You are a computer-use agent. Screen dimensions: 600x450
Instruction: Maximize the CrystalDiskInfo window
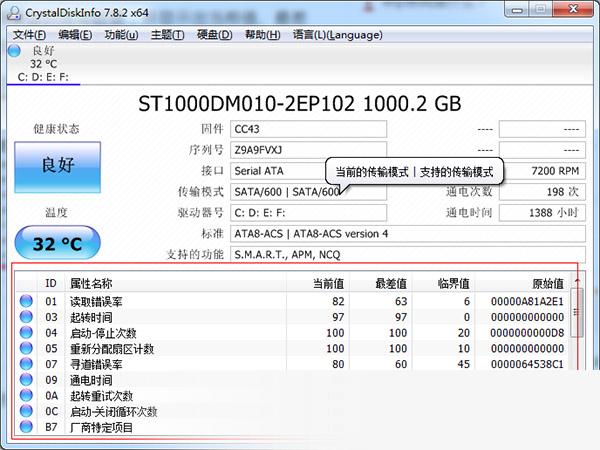540,10
